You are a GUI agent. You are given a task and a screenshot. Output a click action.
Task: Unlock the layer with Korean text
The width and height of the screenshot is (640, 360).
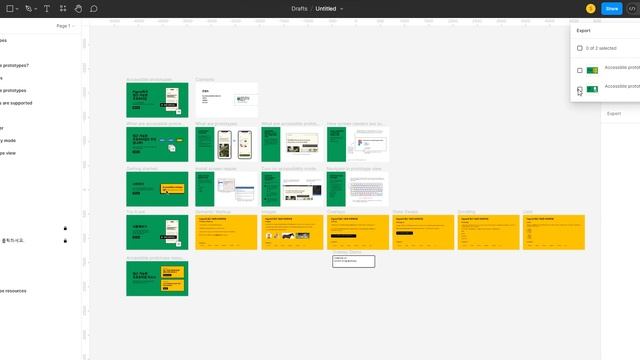coord(65,241)
